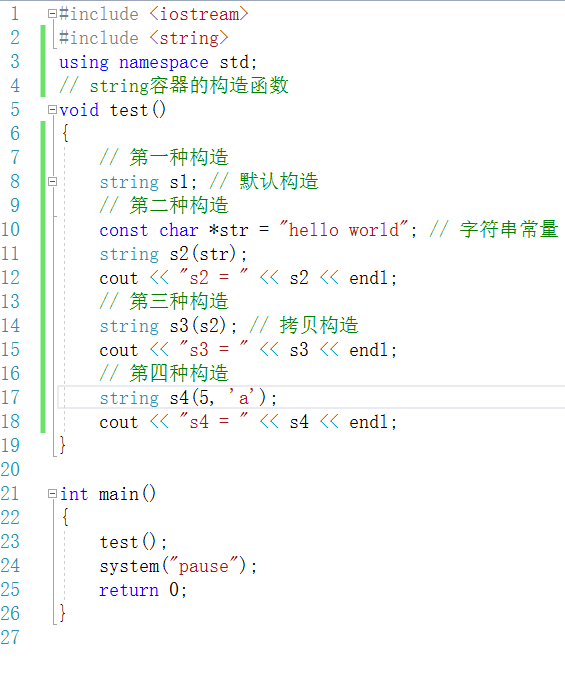Click the system("pause") statement
565x679 pixels.
point(178,566)
